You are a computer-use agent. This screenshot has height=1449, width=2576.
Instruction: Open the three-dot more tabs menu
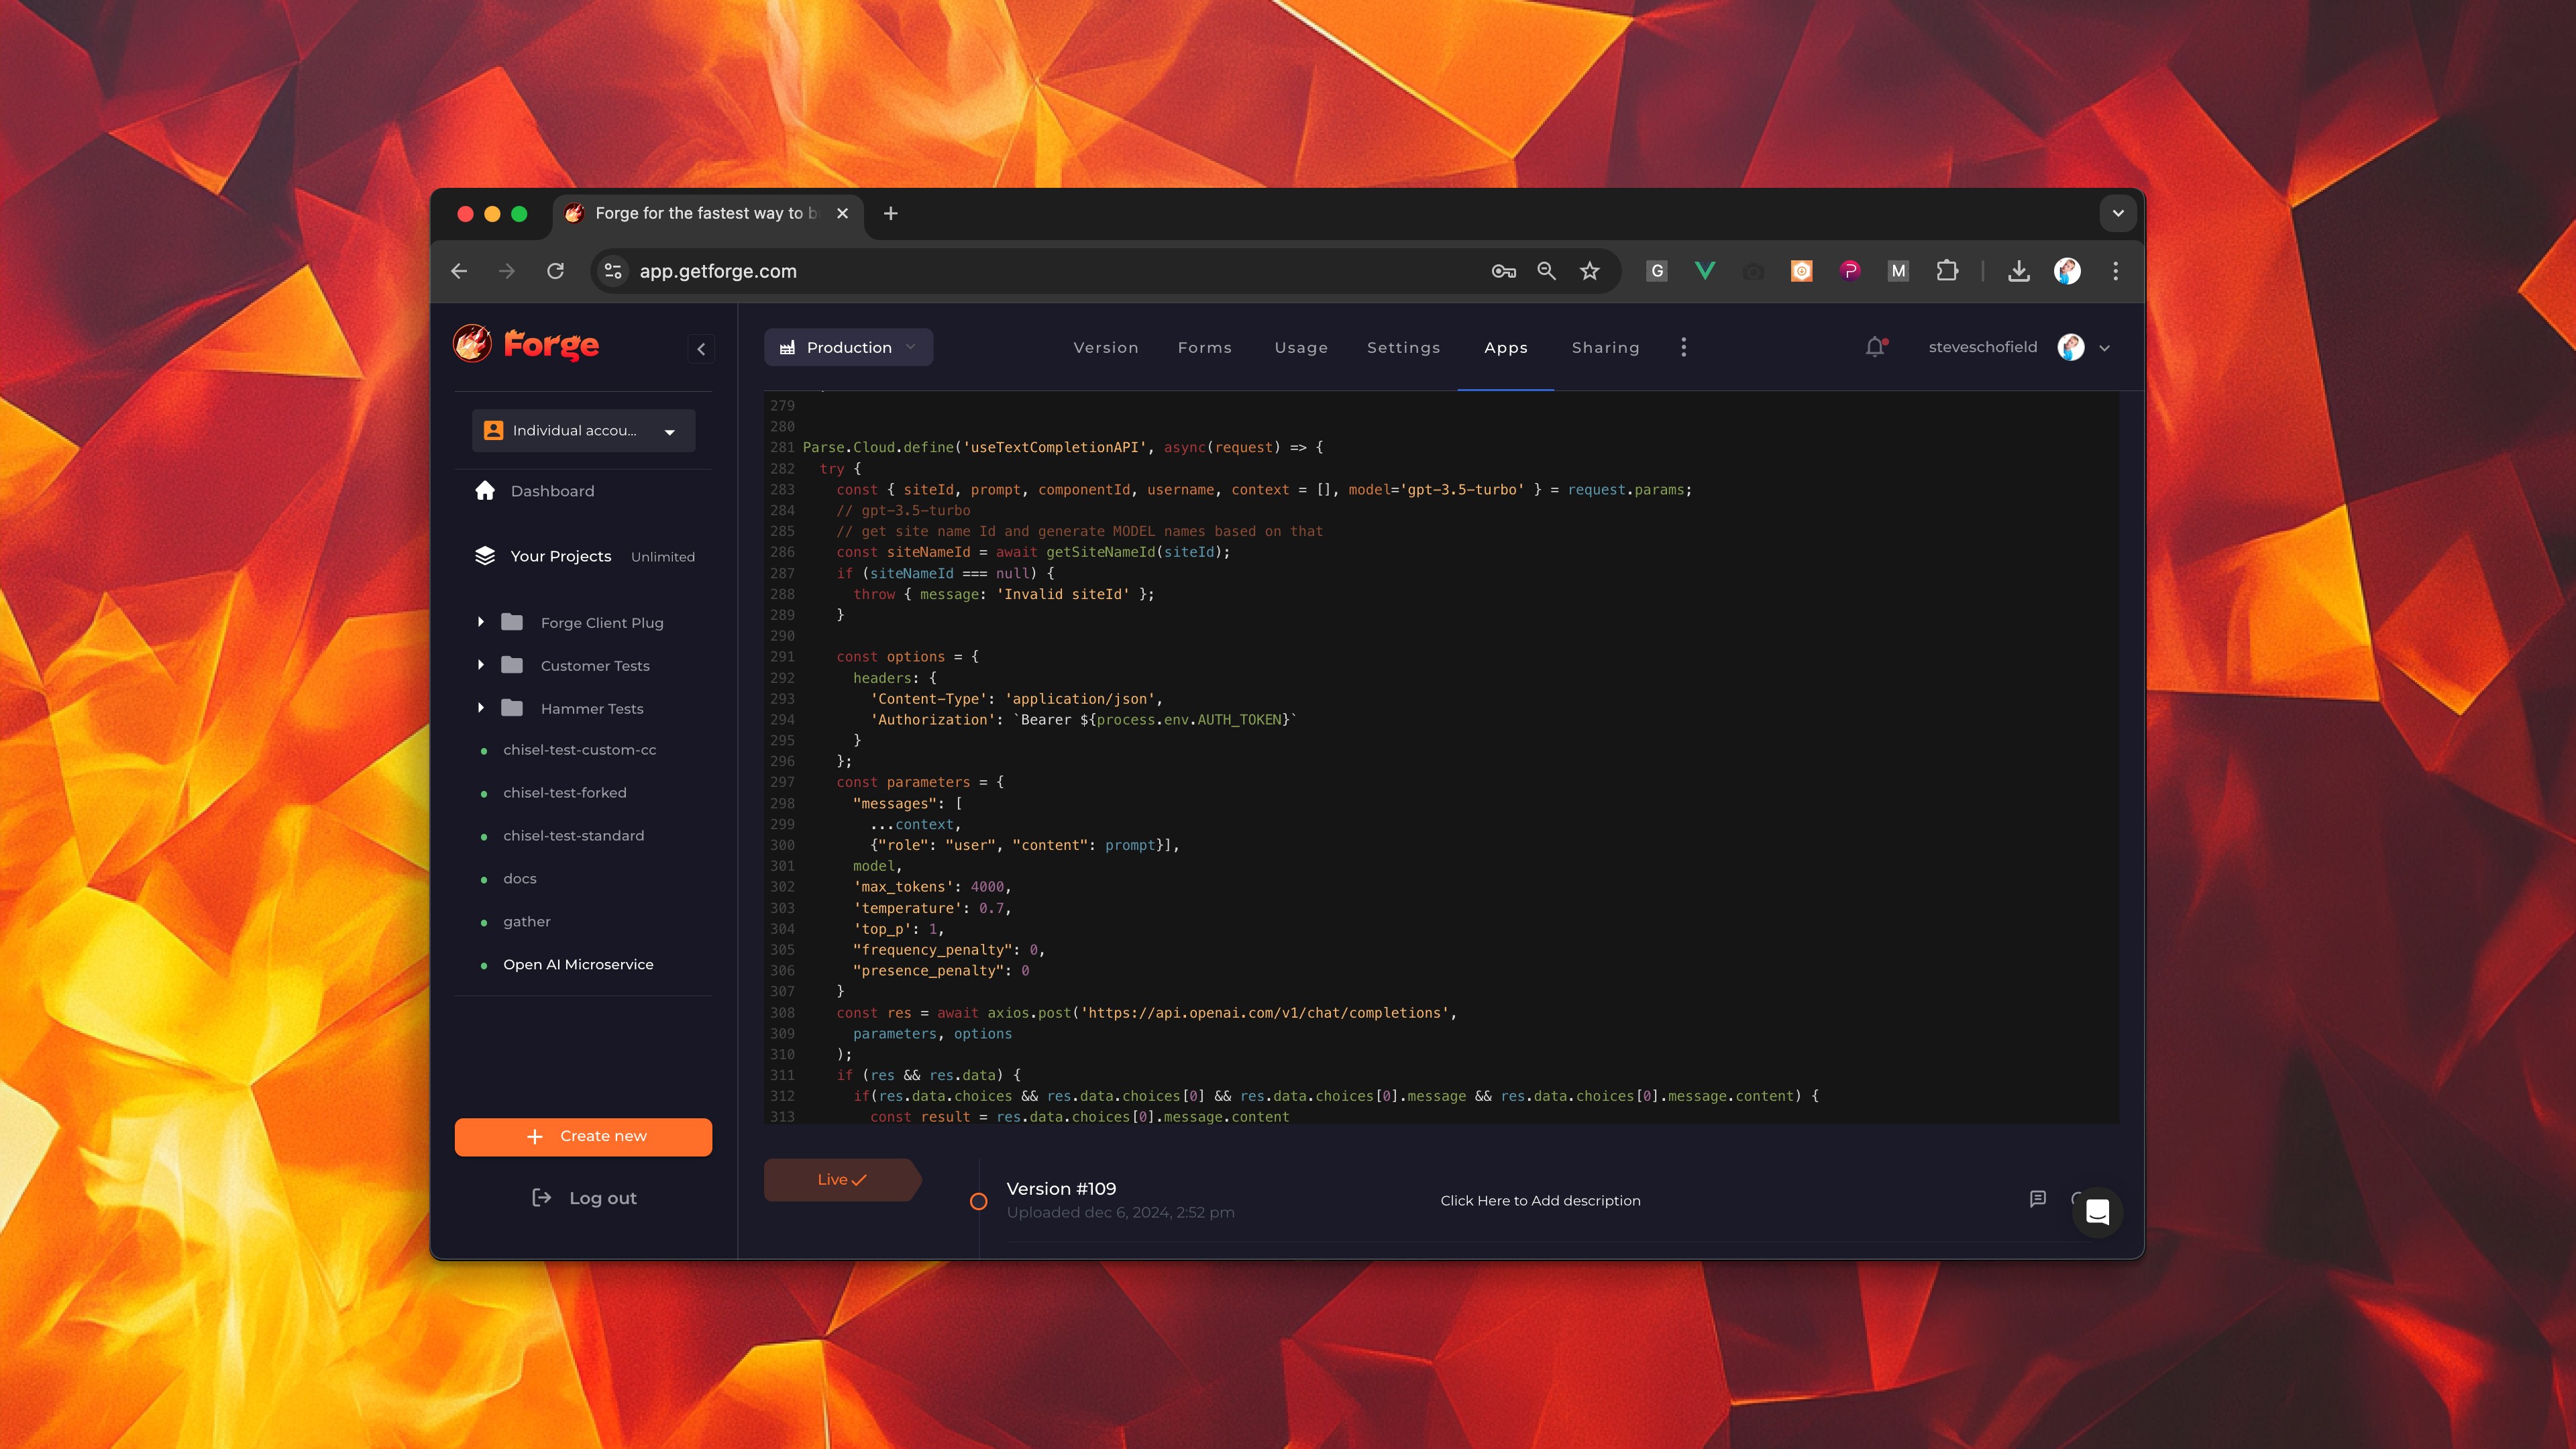(1684, 347)
